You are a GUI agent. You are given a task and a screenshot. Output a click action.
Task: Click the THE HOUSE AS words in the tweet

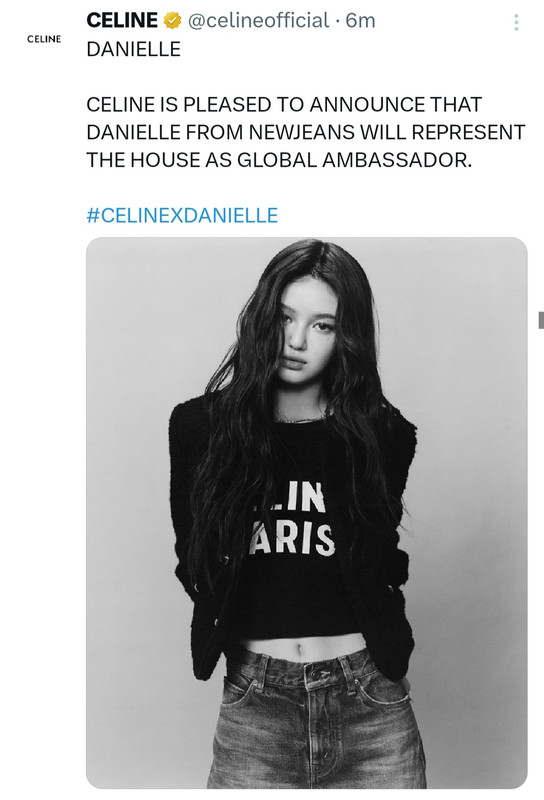[159, 160]
